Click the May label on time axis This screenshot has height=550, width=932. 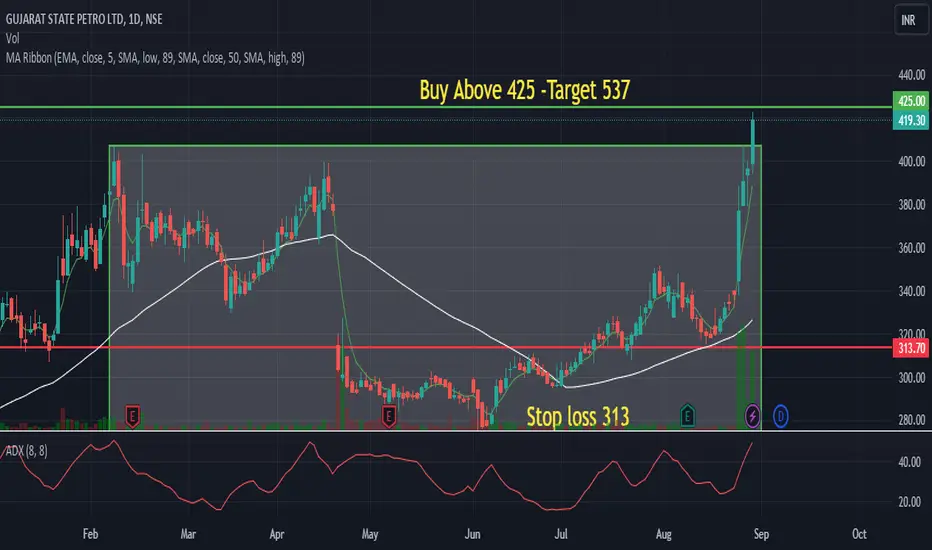[x=370, y=534]
